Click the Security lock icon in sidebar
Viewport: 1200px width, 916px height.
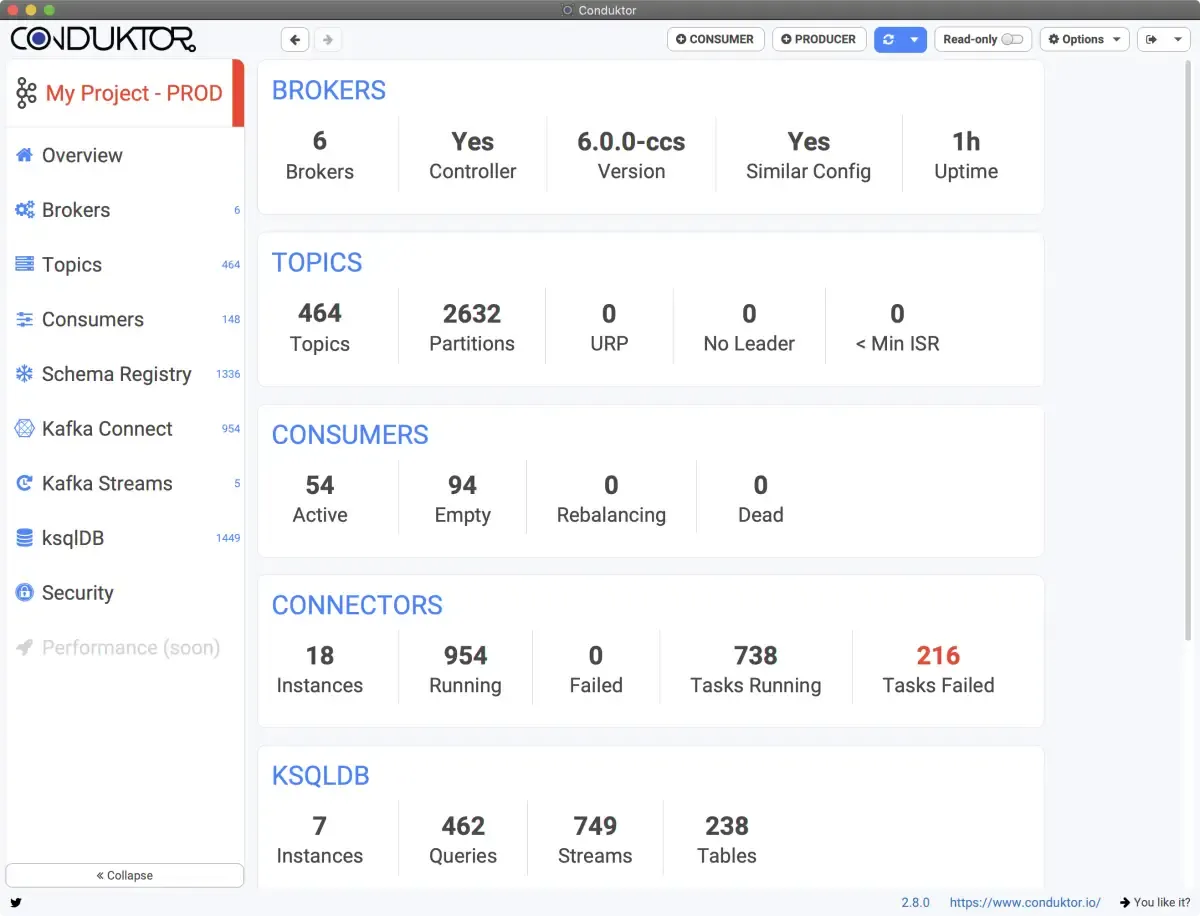tap(25, 593)
